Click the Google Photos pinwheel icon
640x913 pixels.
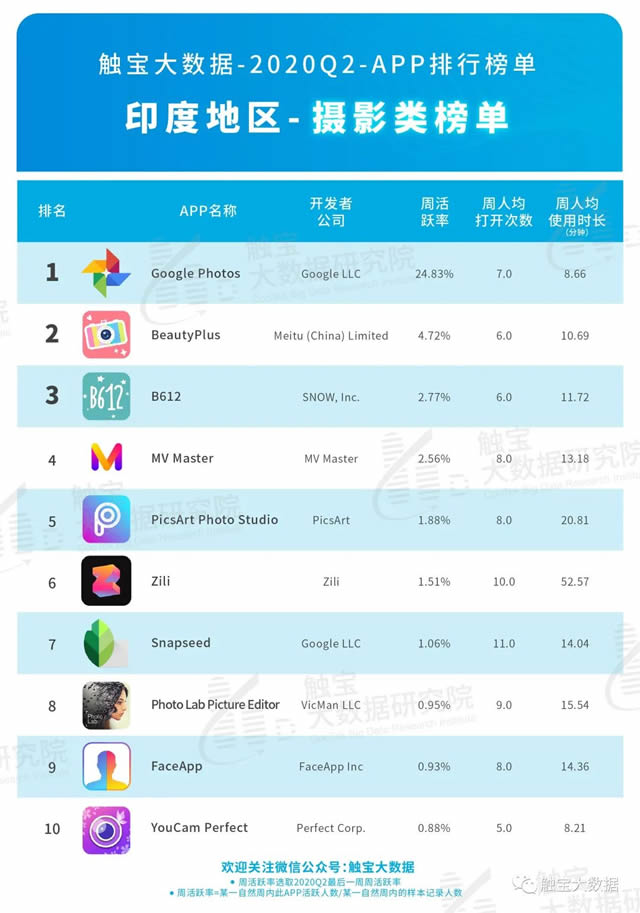click(x=105, y=273)
